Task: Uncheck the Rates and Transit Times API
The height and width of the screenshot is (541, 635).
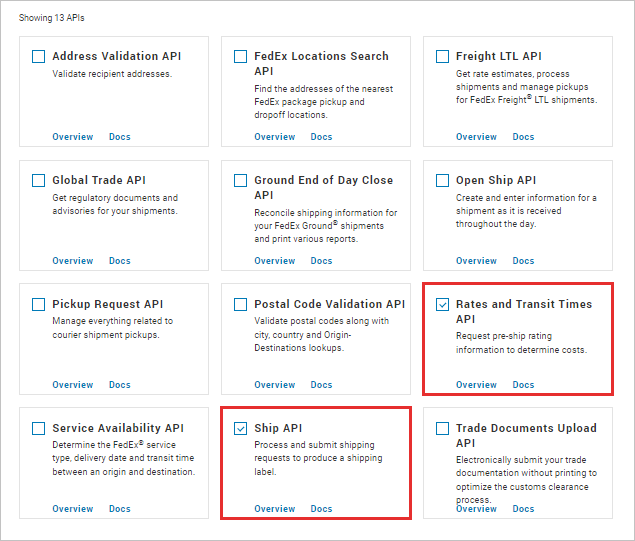Action: pyautogui.click(x=443, y=305)
